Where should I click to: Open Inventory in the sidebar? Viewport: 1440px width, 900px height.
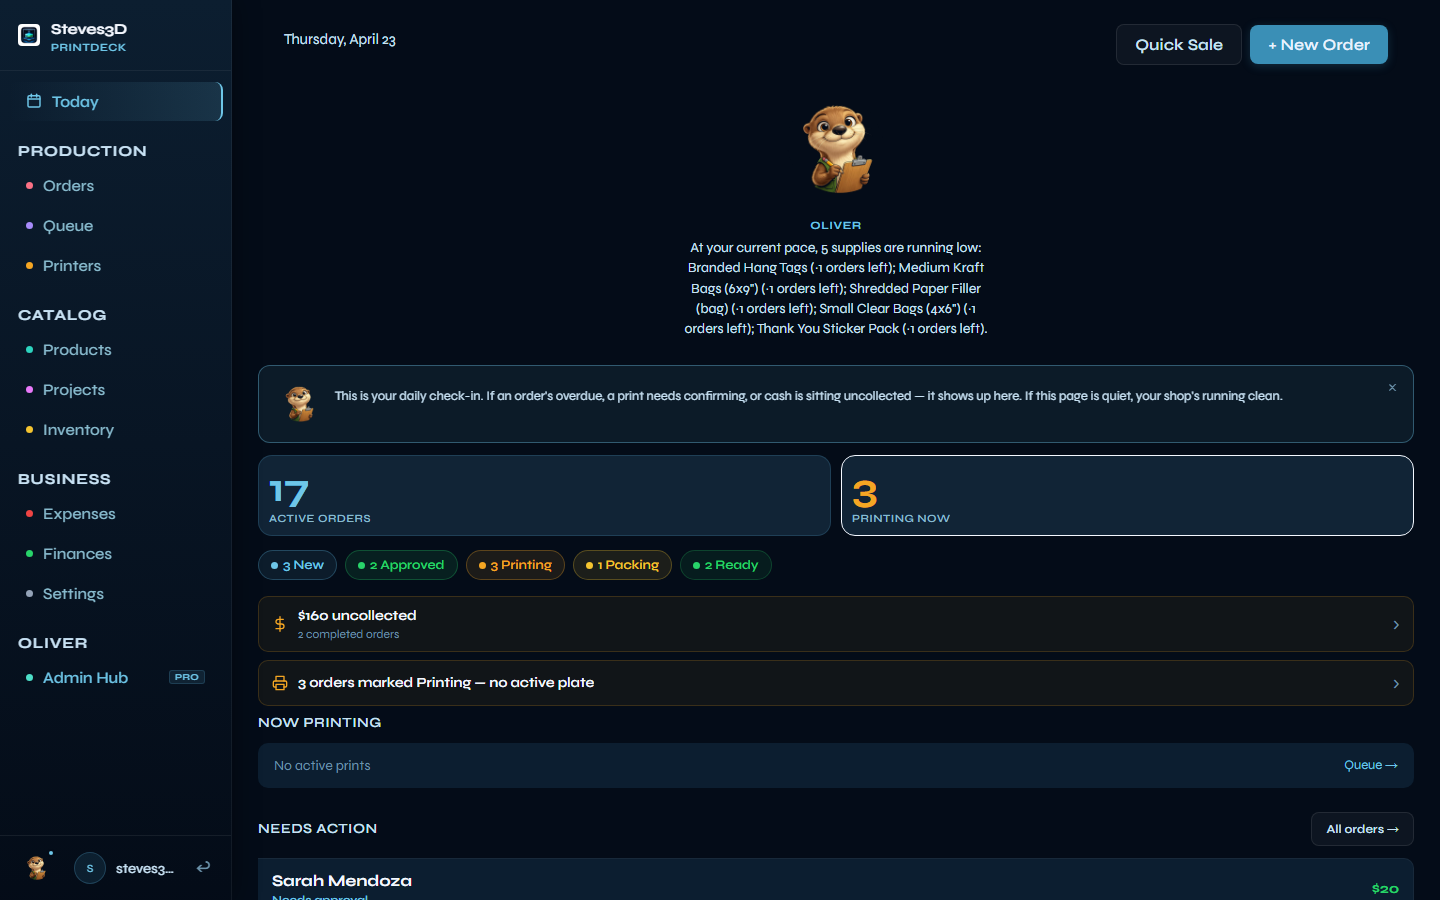click(x=78, y=430)
